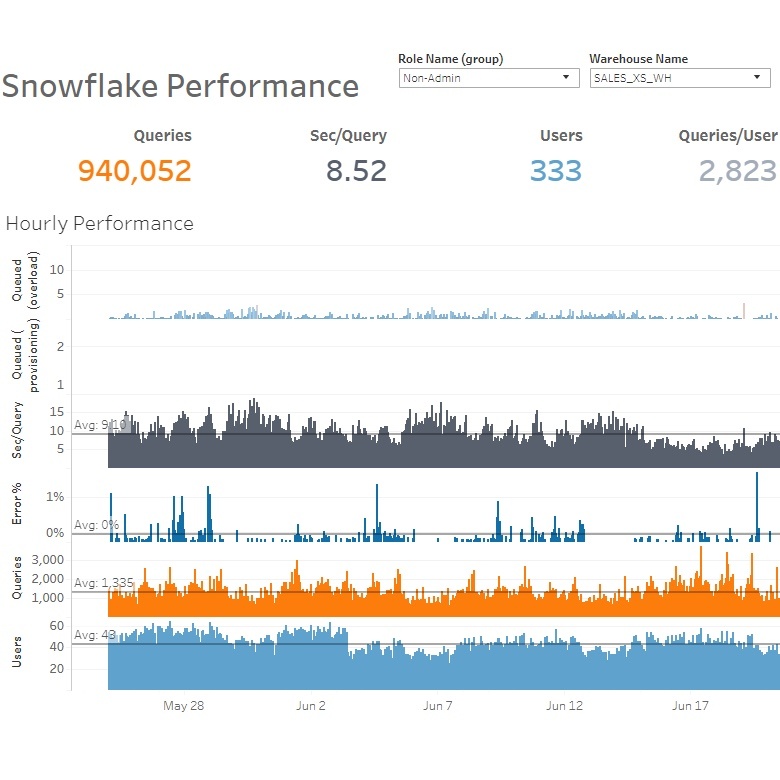Open the Role Name (group) dropdown
The image size is (780, 780).
[488, 78]
